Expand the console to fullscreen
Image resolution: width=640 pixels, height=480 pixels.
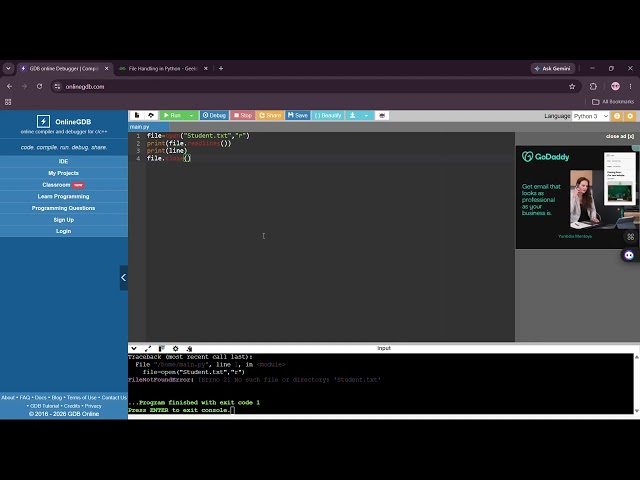pos(148,349)
